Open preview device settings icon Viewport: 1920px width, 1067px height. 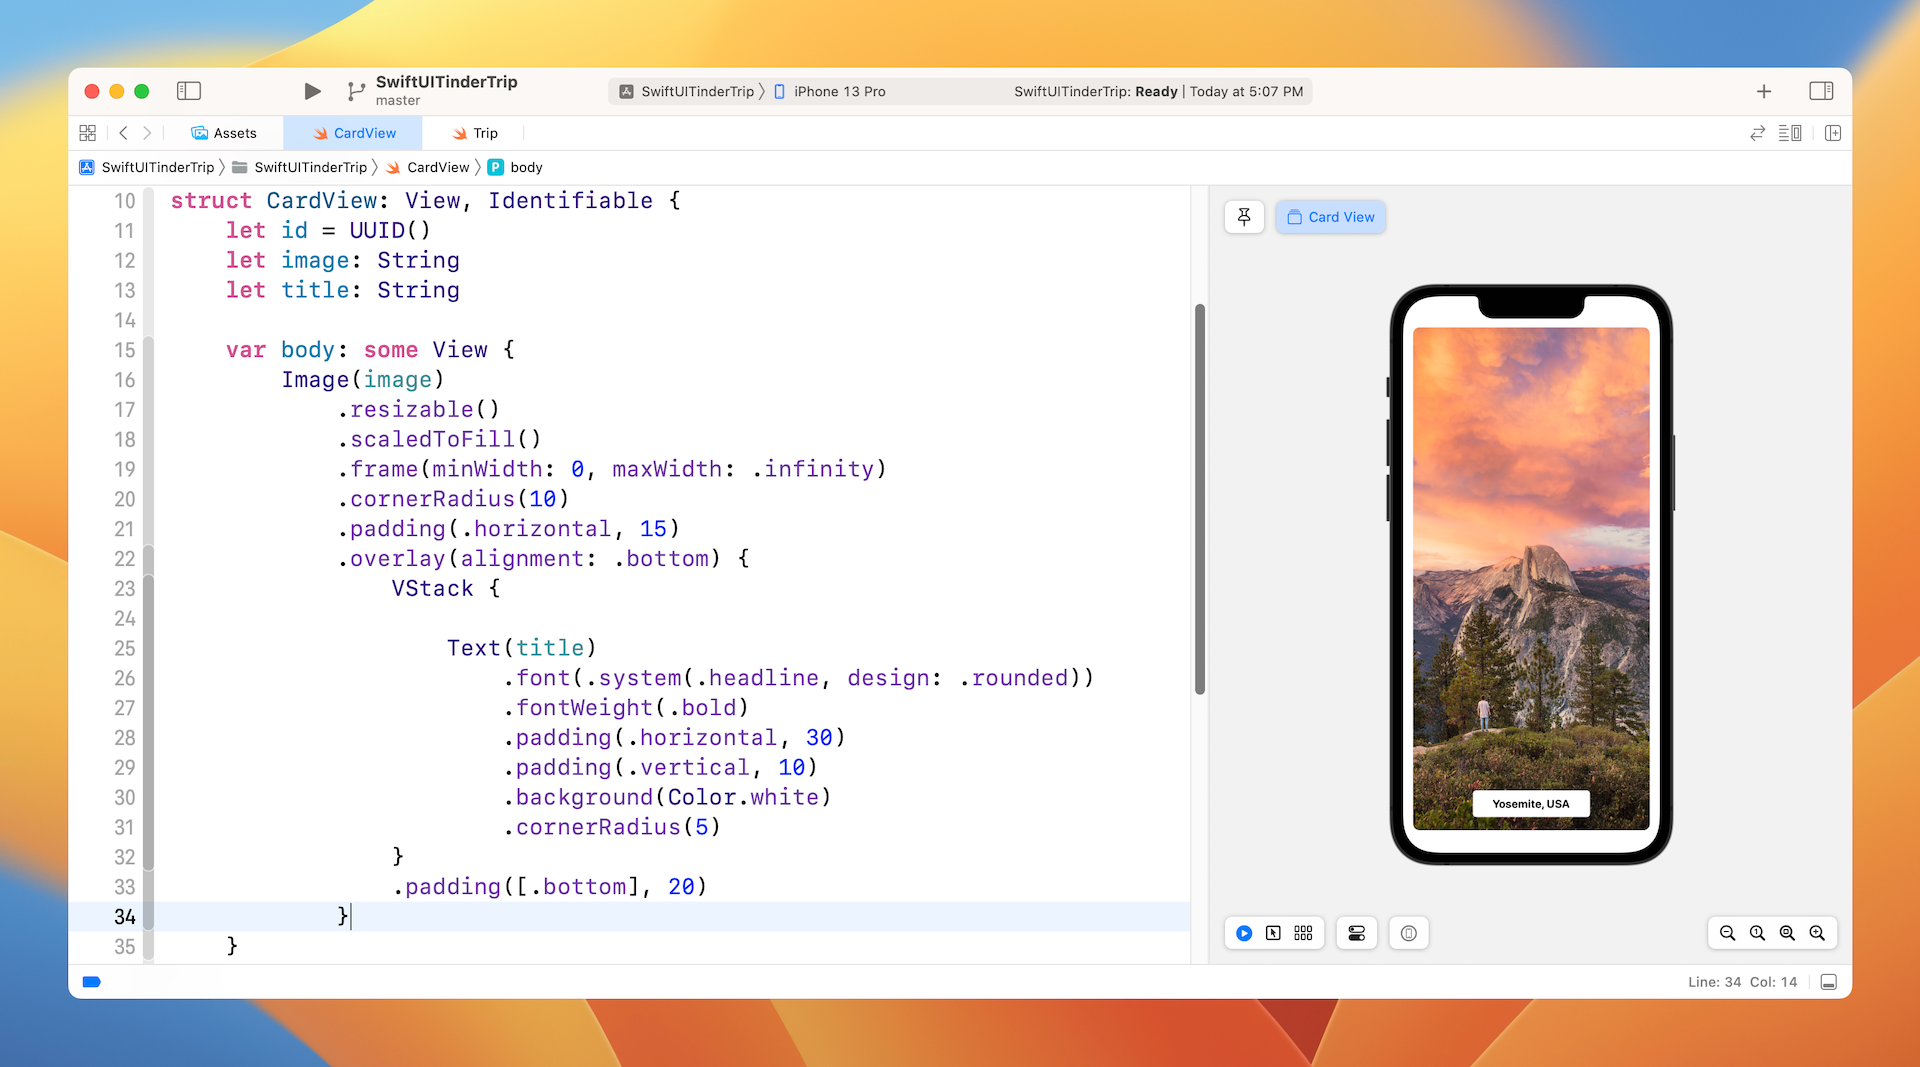click(1356, 933)
